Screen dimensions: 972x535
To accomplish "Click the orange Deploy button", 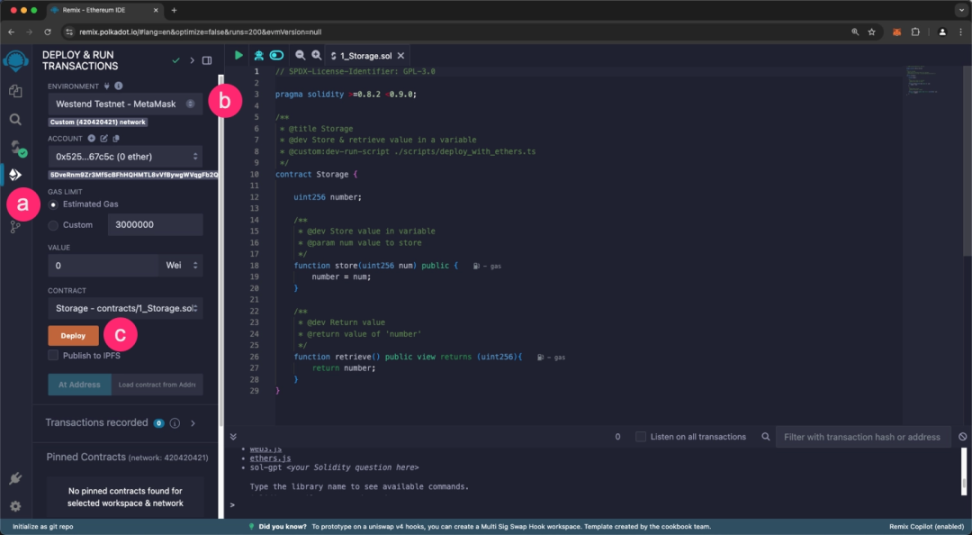I will click(x=73, y=336).
